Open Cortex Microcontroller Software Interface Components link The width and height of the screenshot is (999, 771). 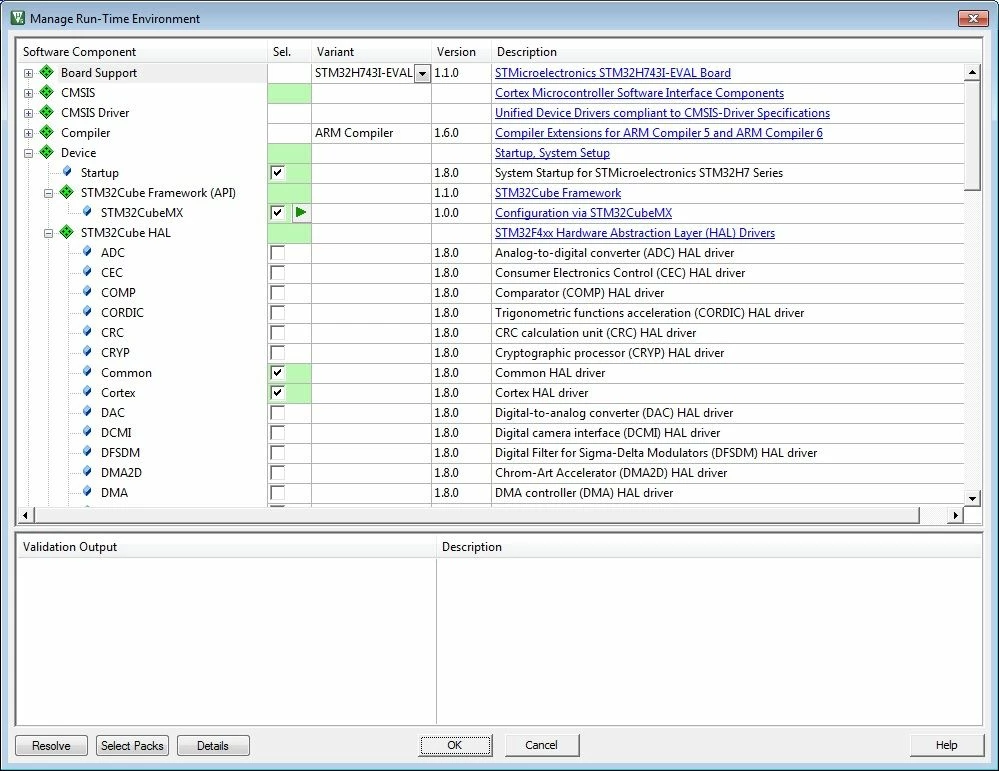tap(640, 92)
